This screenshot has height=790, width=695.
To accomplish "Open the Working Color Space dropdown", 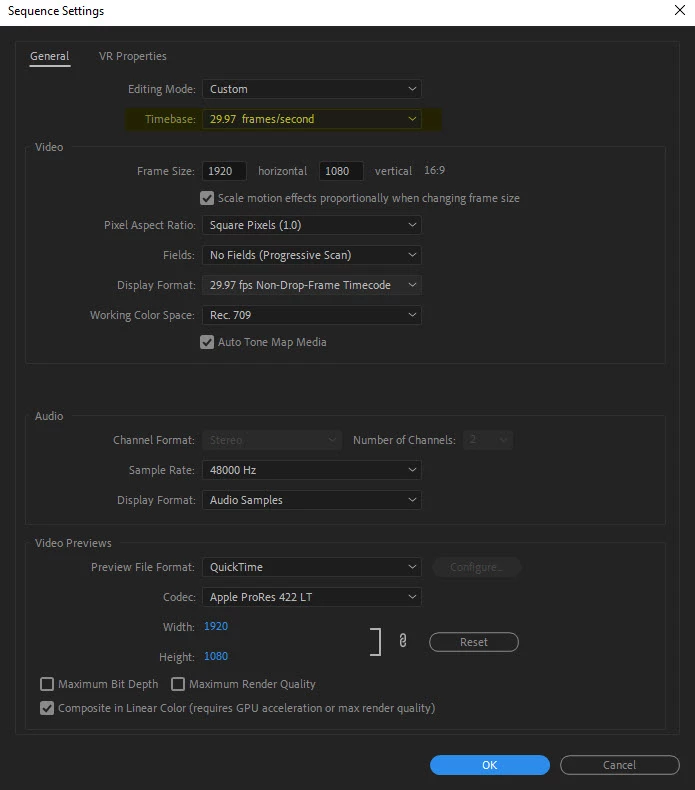I will pyautogui.click(x=312, y=315).
